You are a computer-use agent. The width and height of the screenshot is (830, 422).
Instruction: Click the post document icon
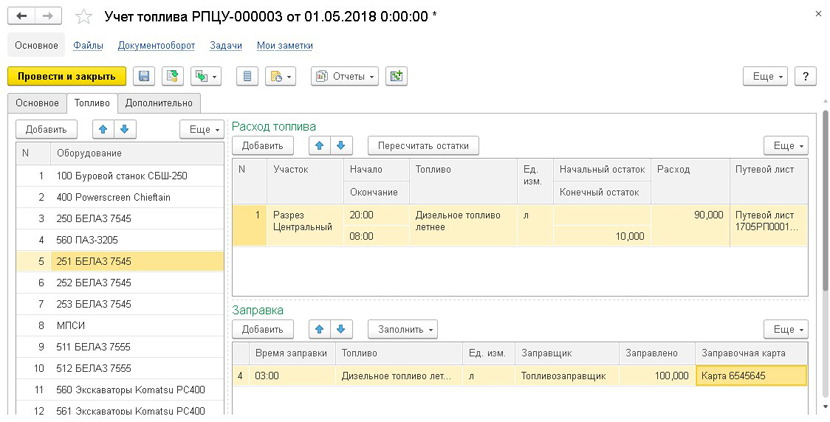(x=173, y=76)
